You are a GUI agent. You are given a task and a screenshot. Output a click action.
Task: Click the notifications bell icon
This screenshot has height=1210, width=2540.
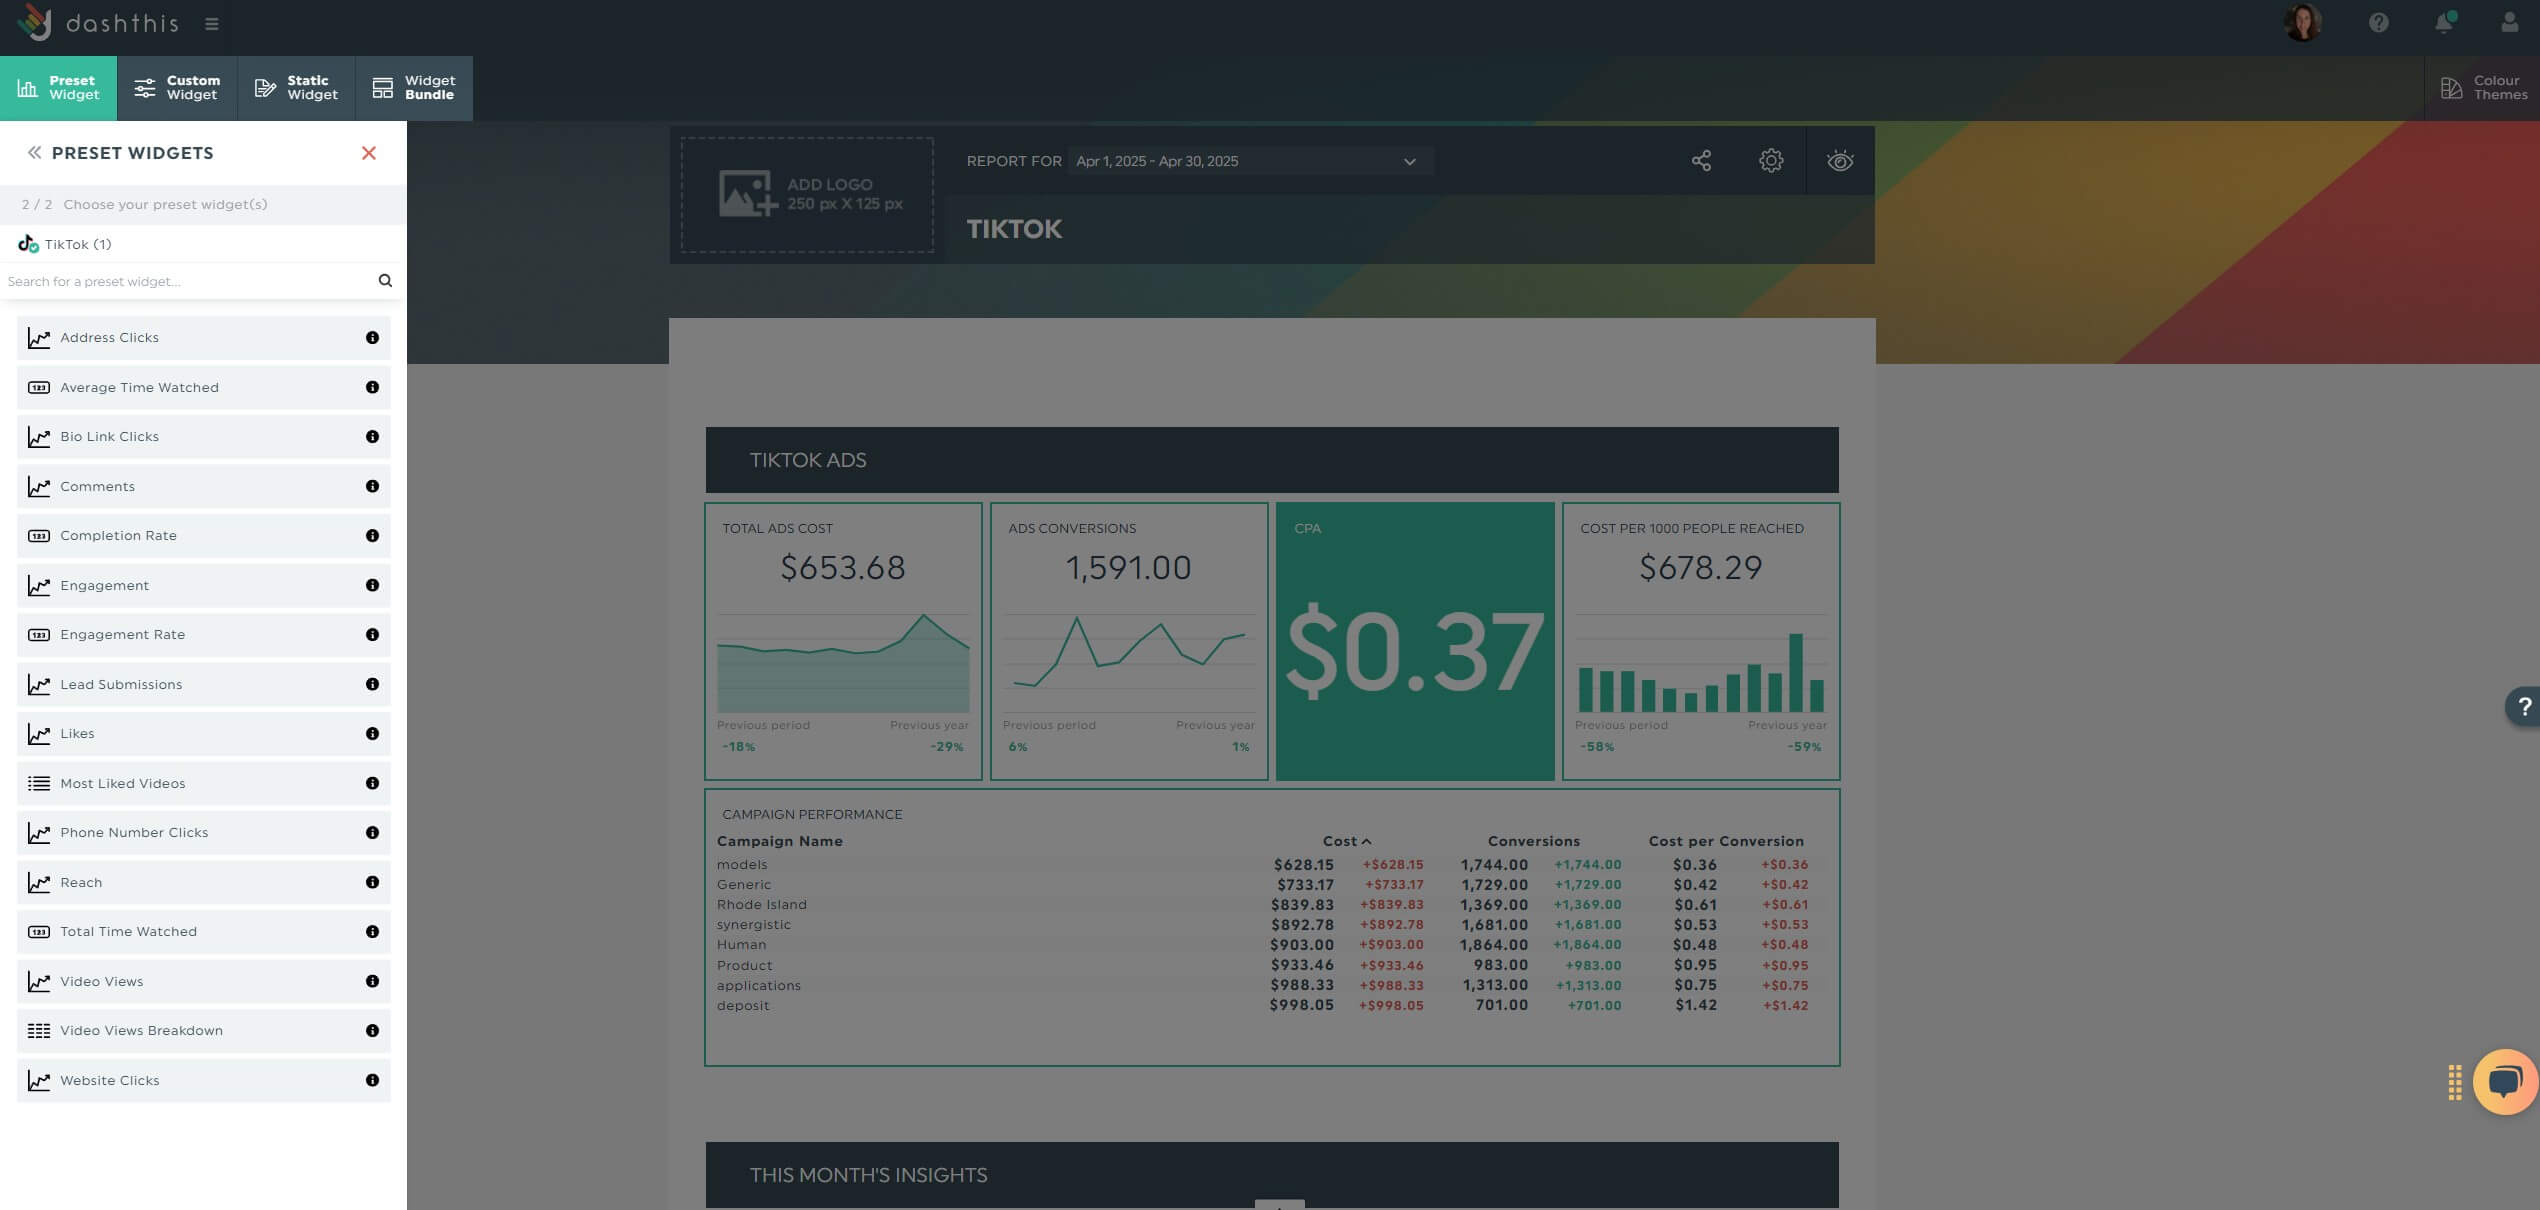click(x=2444, y=23)
